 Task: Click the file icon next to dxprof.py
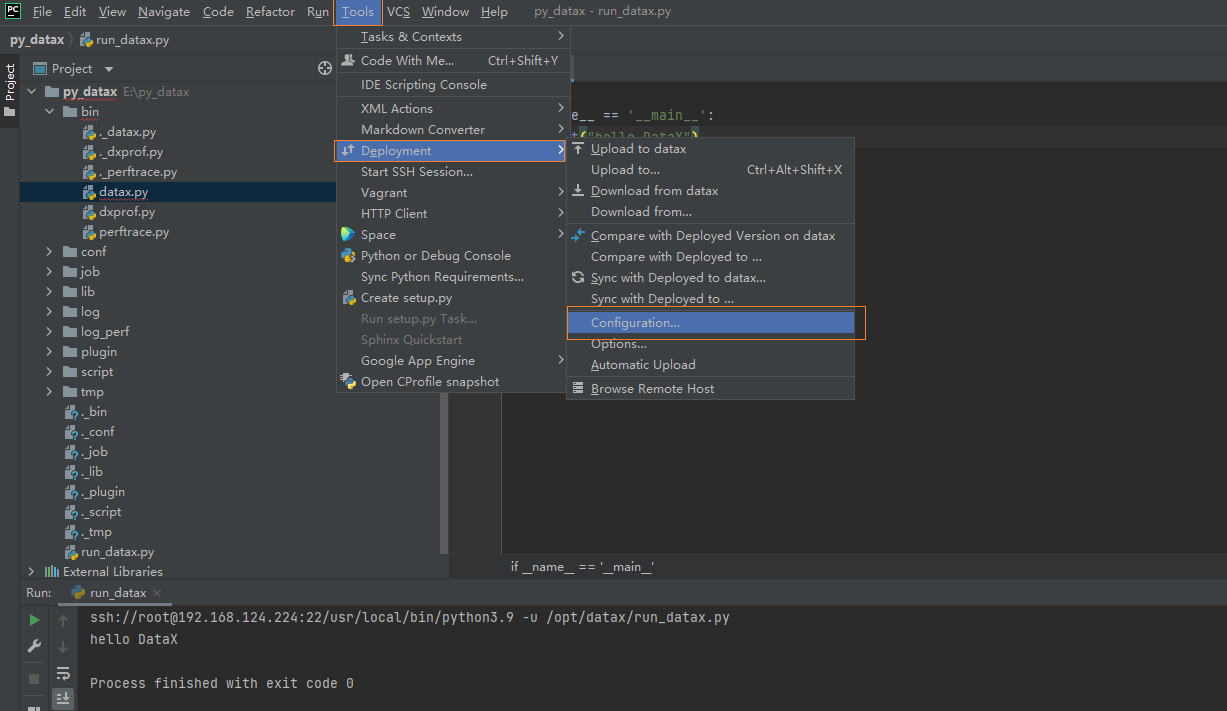(89, 212)
